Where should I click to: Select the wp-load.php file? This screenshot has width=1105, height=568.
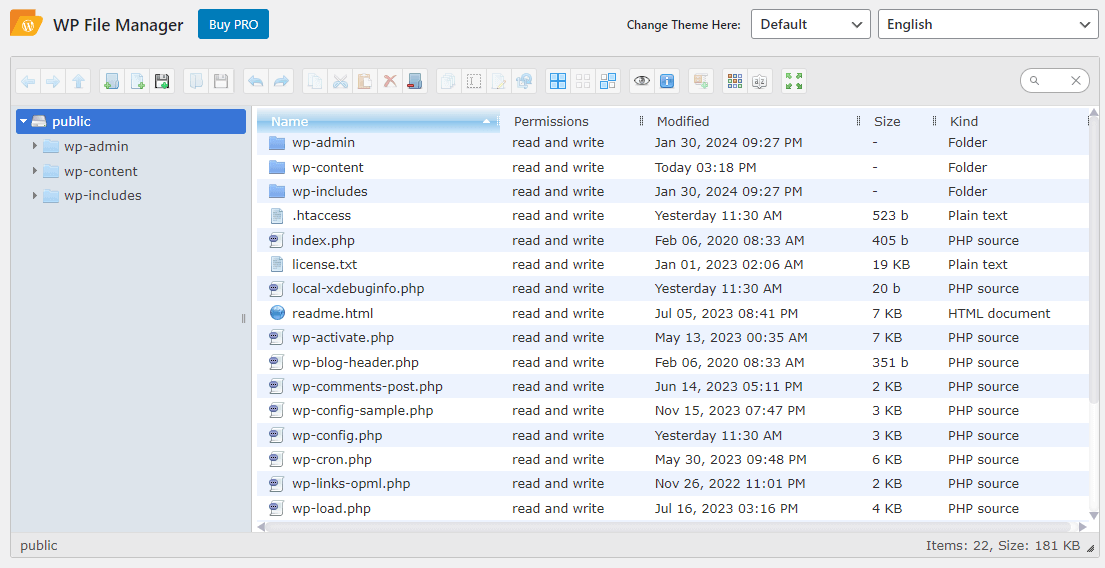673,508
